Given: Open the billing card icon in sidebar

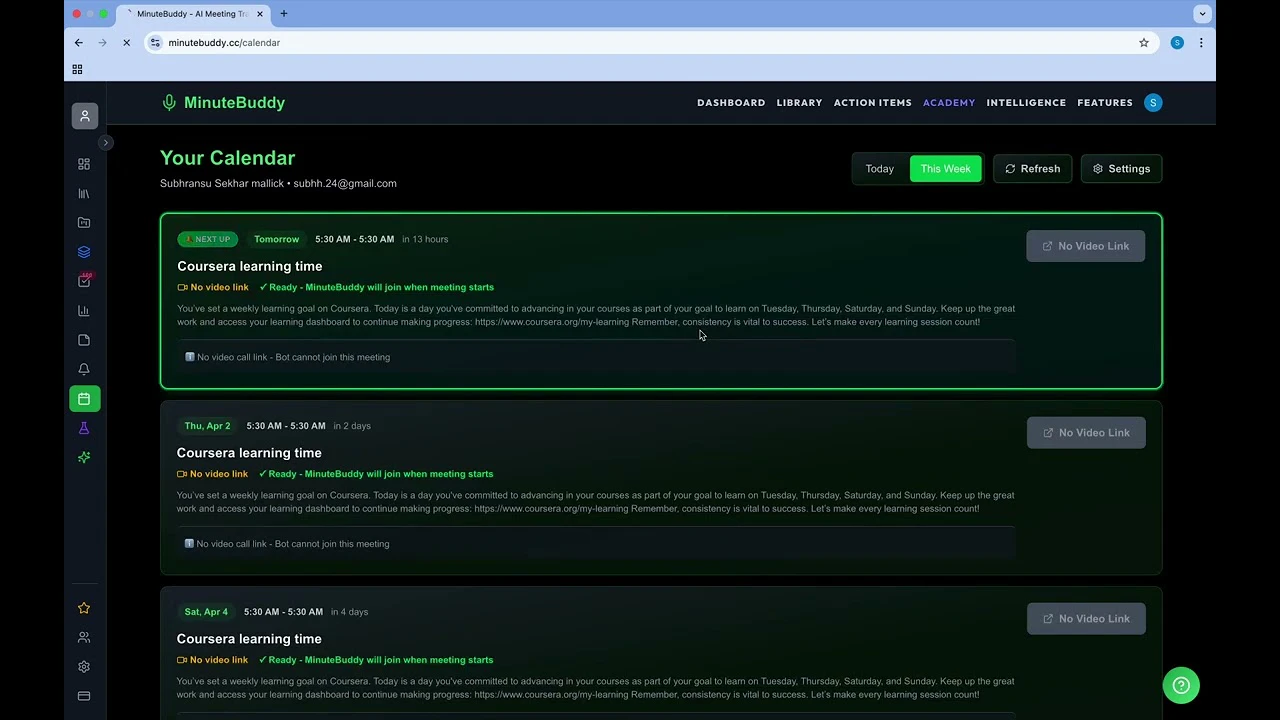Looking at the screenshot, I should 84,696.
